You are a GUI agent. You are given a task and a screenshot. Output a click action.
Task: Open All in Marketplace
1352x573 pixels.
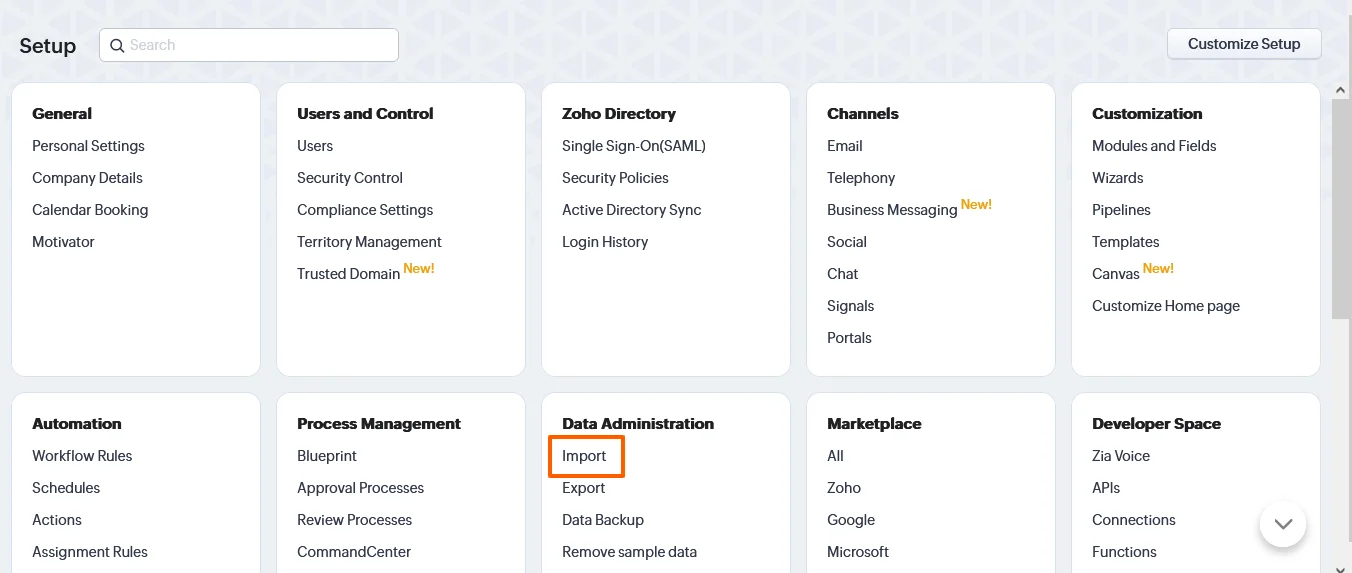[835, 456]
